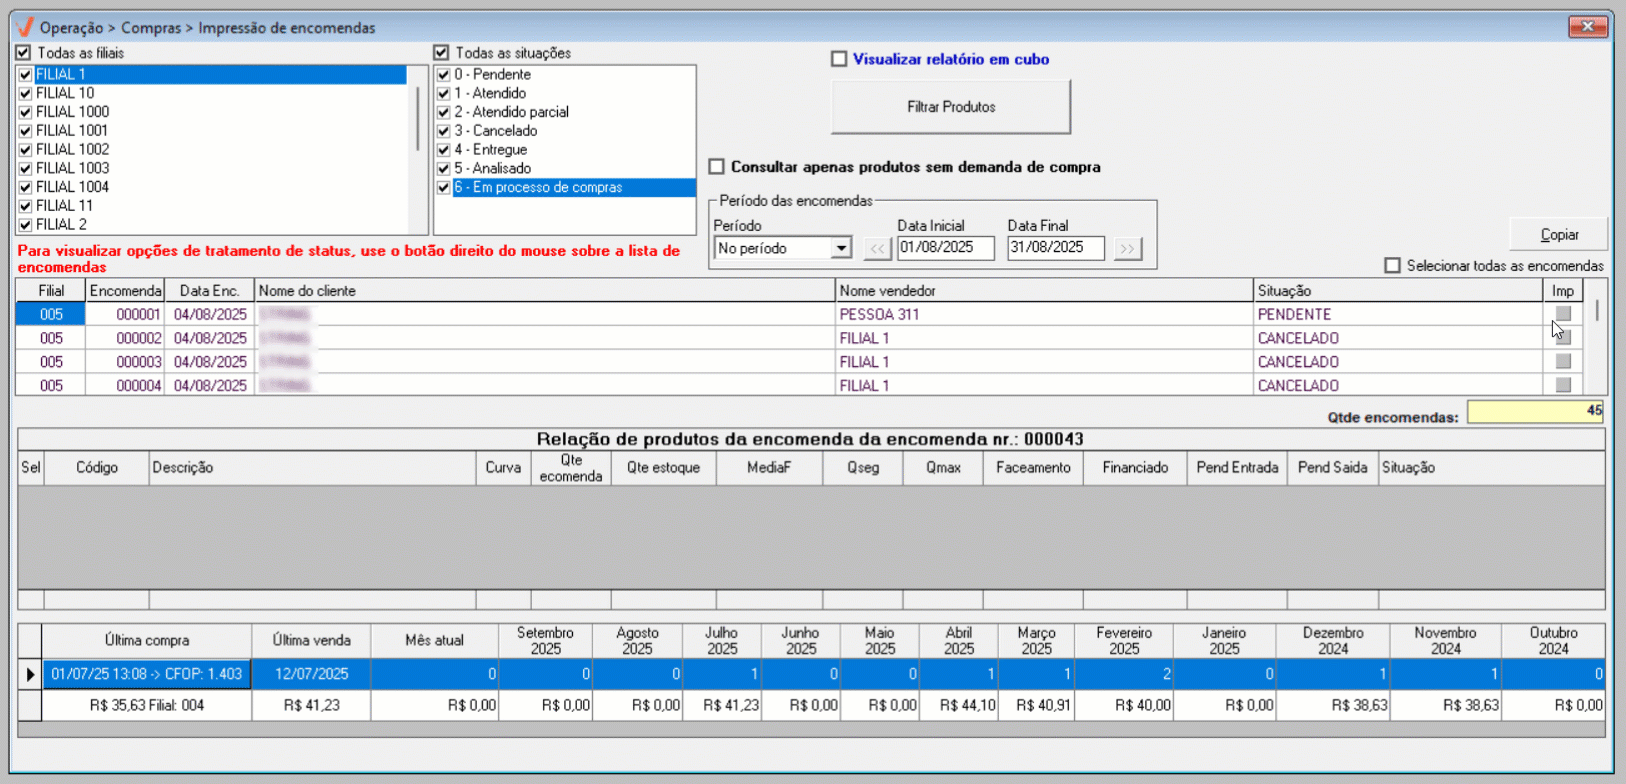Sort by Nome do cliente column header
The width and height of the screenshot is (1626, 784).
coord(544,291)
